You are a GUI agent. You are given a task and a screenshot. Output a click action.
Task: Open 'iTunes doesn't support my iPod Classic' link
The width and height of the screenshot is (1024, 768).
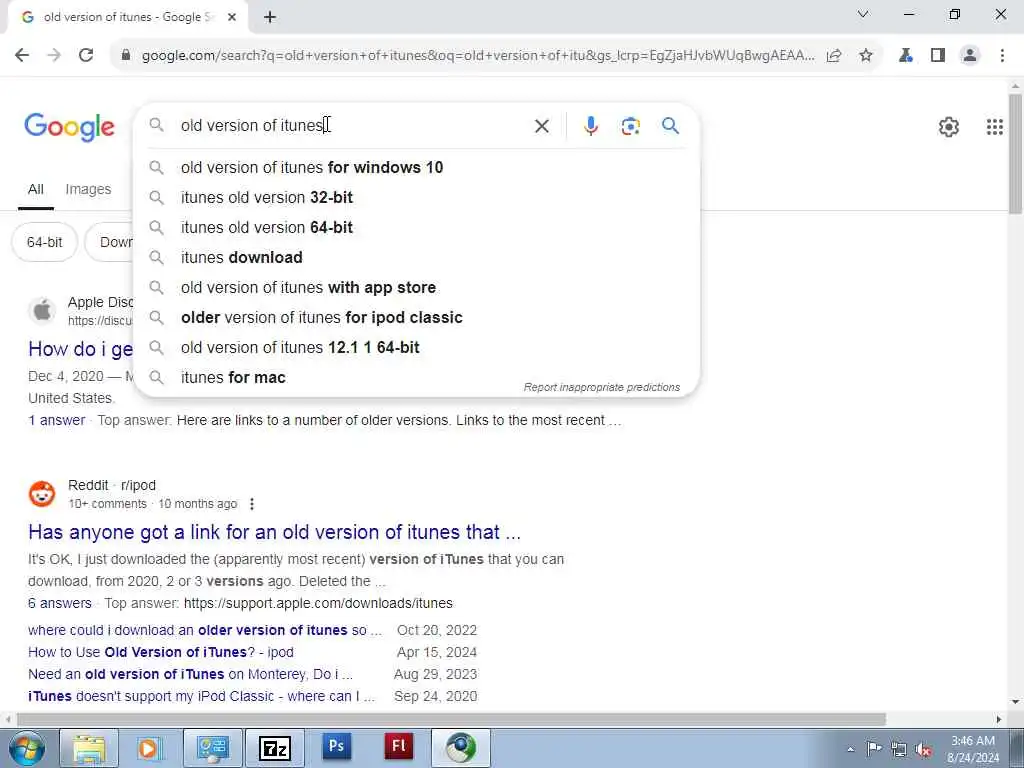coord(201,696)
